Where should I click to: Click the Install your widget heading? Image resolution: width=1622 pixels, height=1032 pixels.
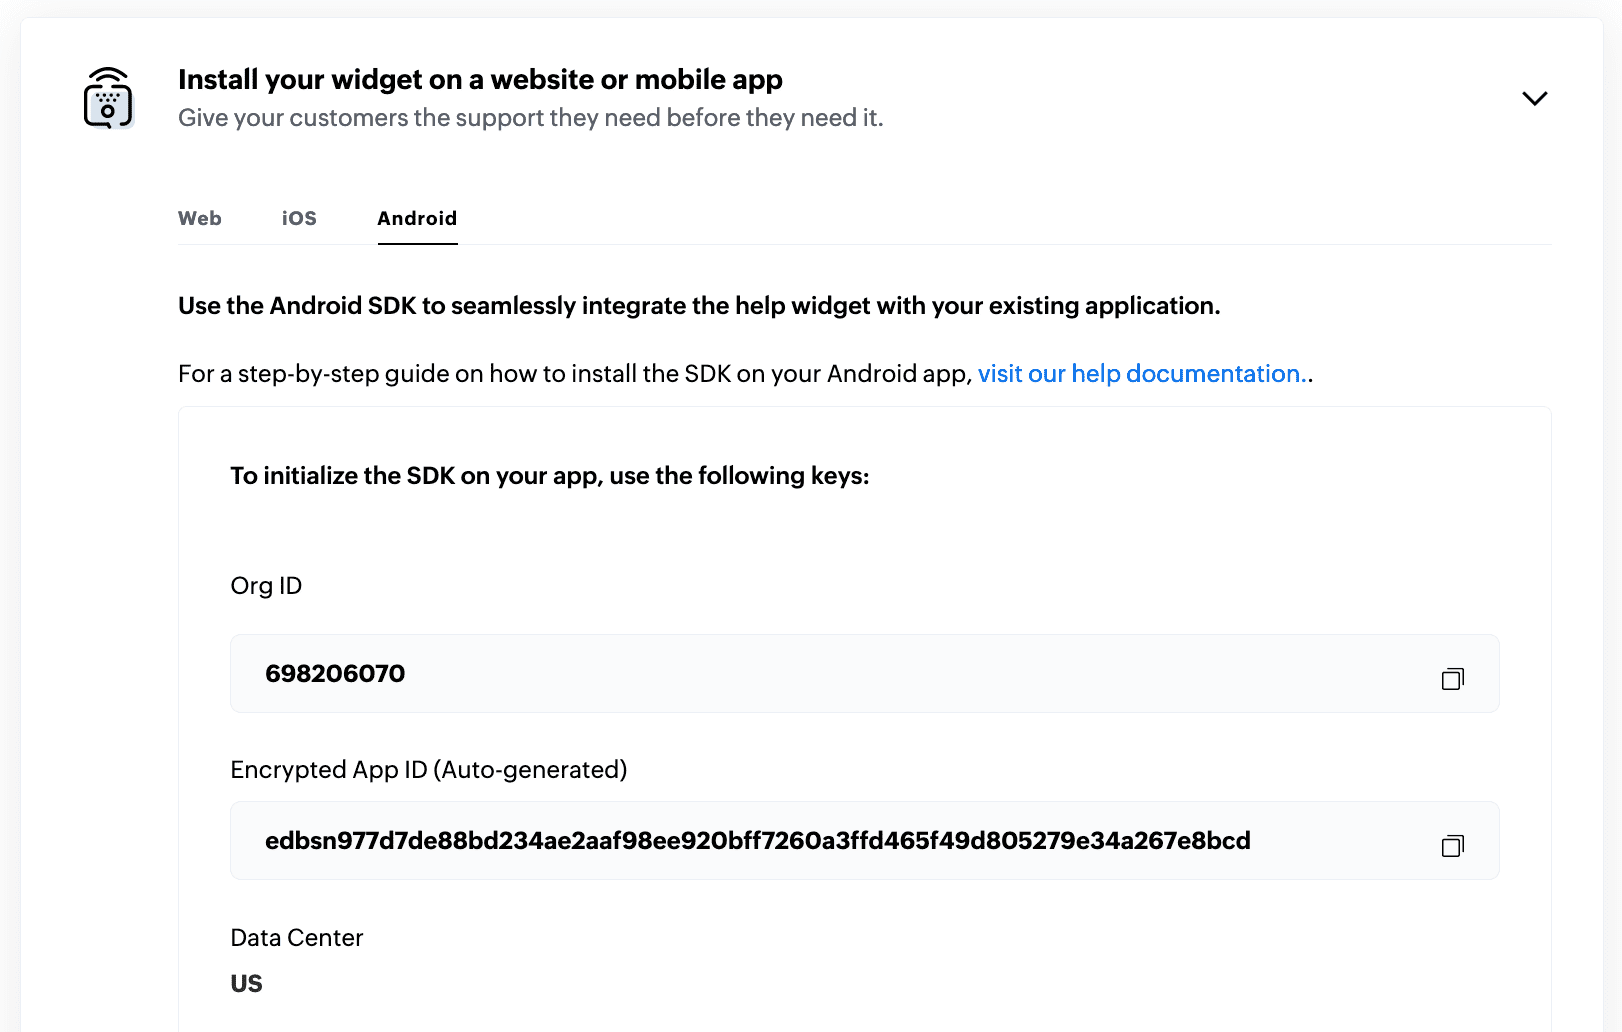480,80
